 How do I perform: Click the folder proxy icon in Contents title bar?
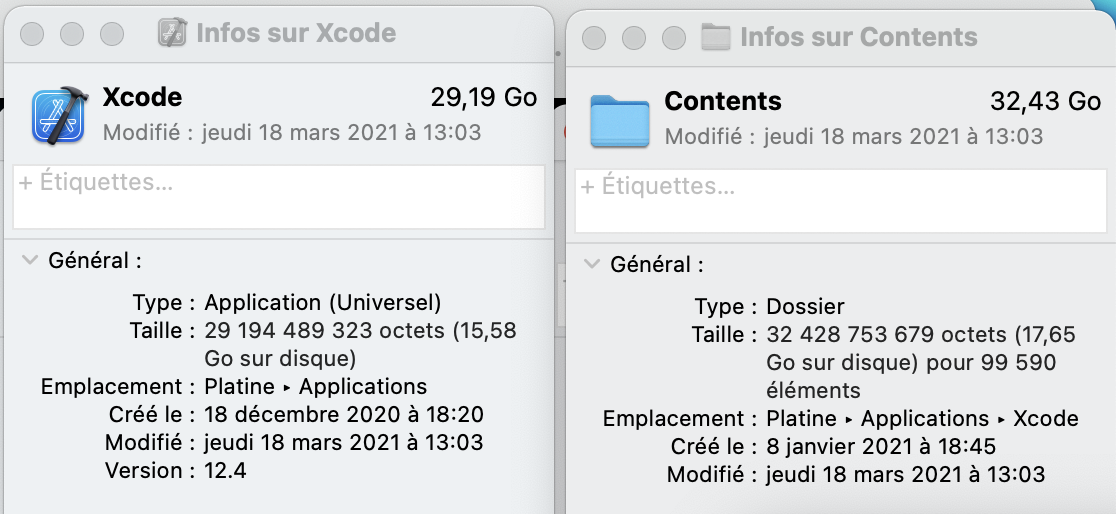coord(715,37)
